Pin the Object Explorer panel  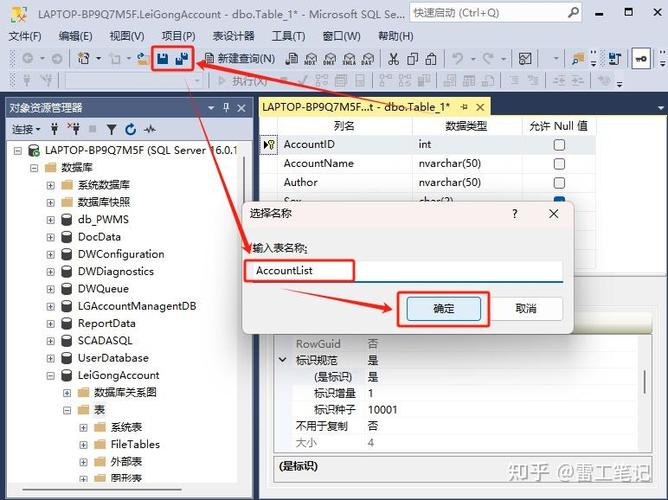pyautogui.click(x=226, y=108)
